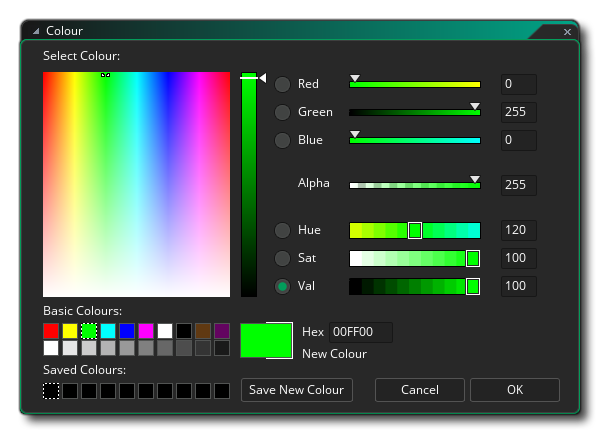Click the Blue slider track
Screen dimensions: 600x434
point(415,140)
